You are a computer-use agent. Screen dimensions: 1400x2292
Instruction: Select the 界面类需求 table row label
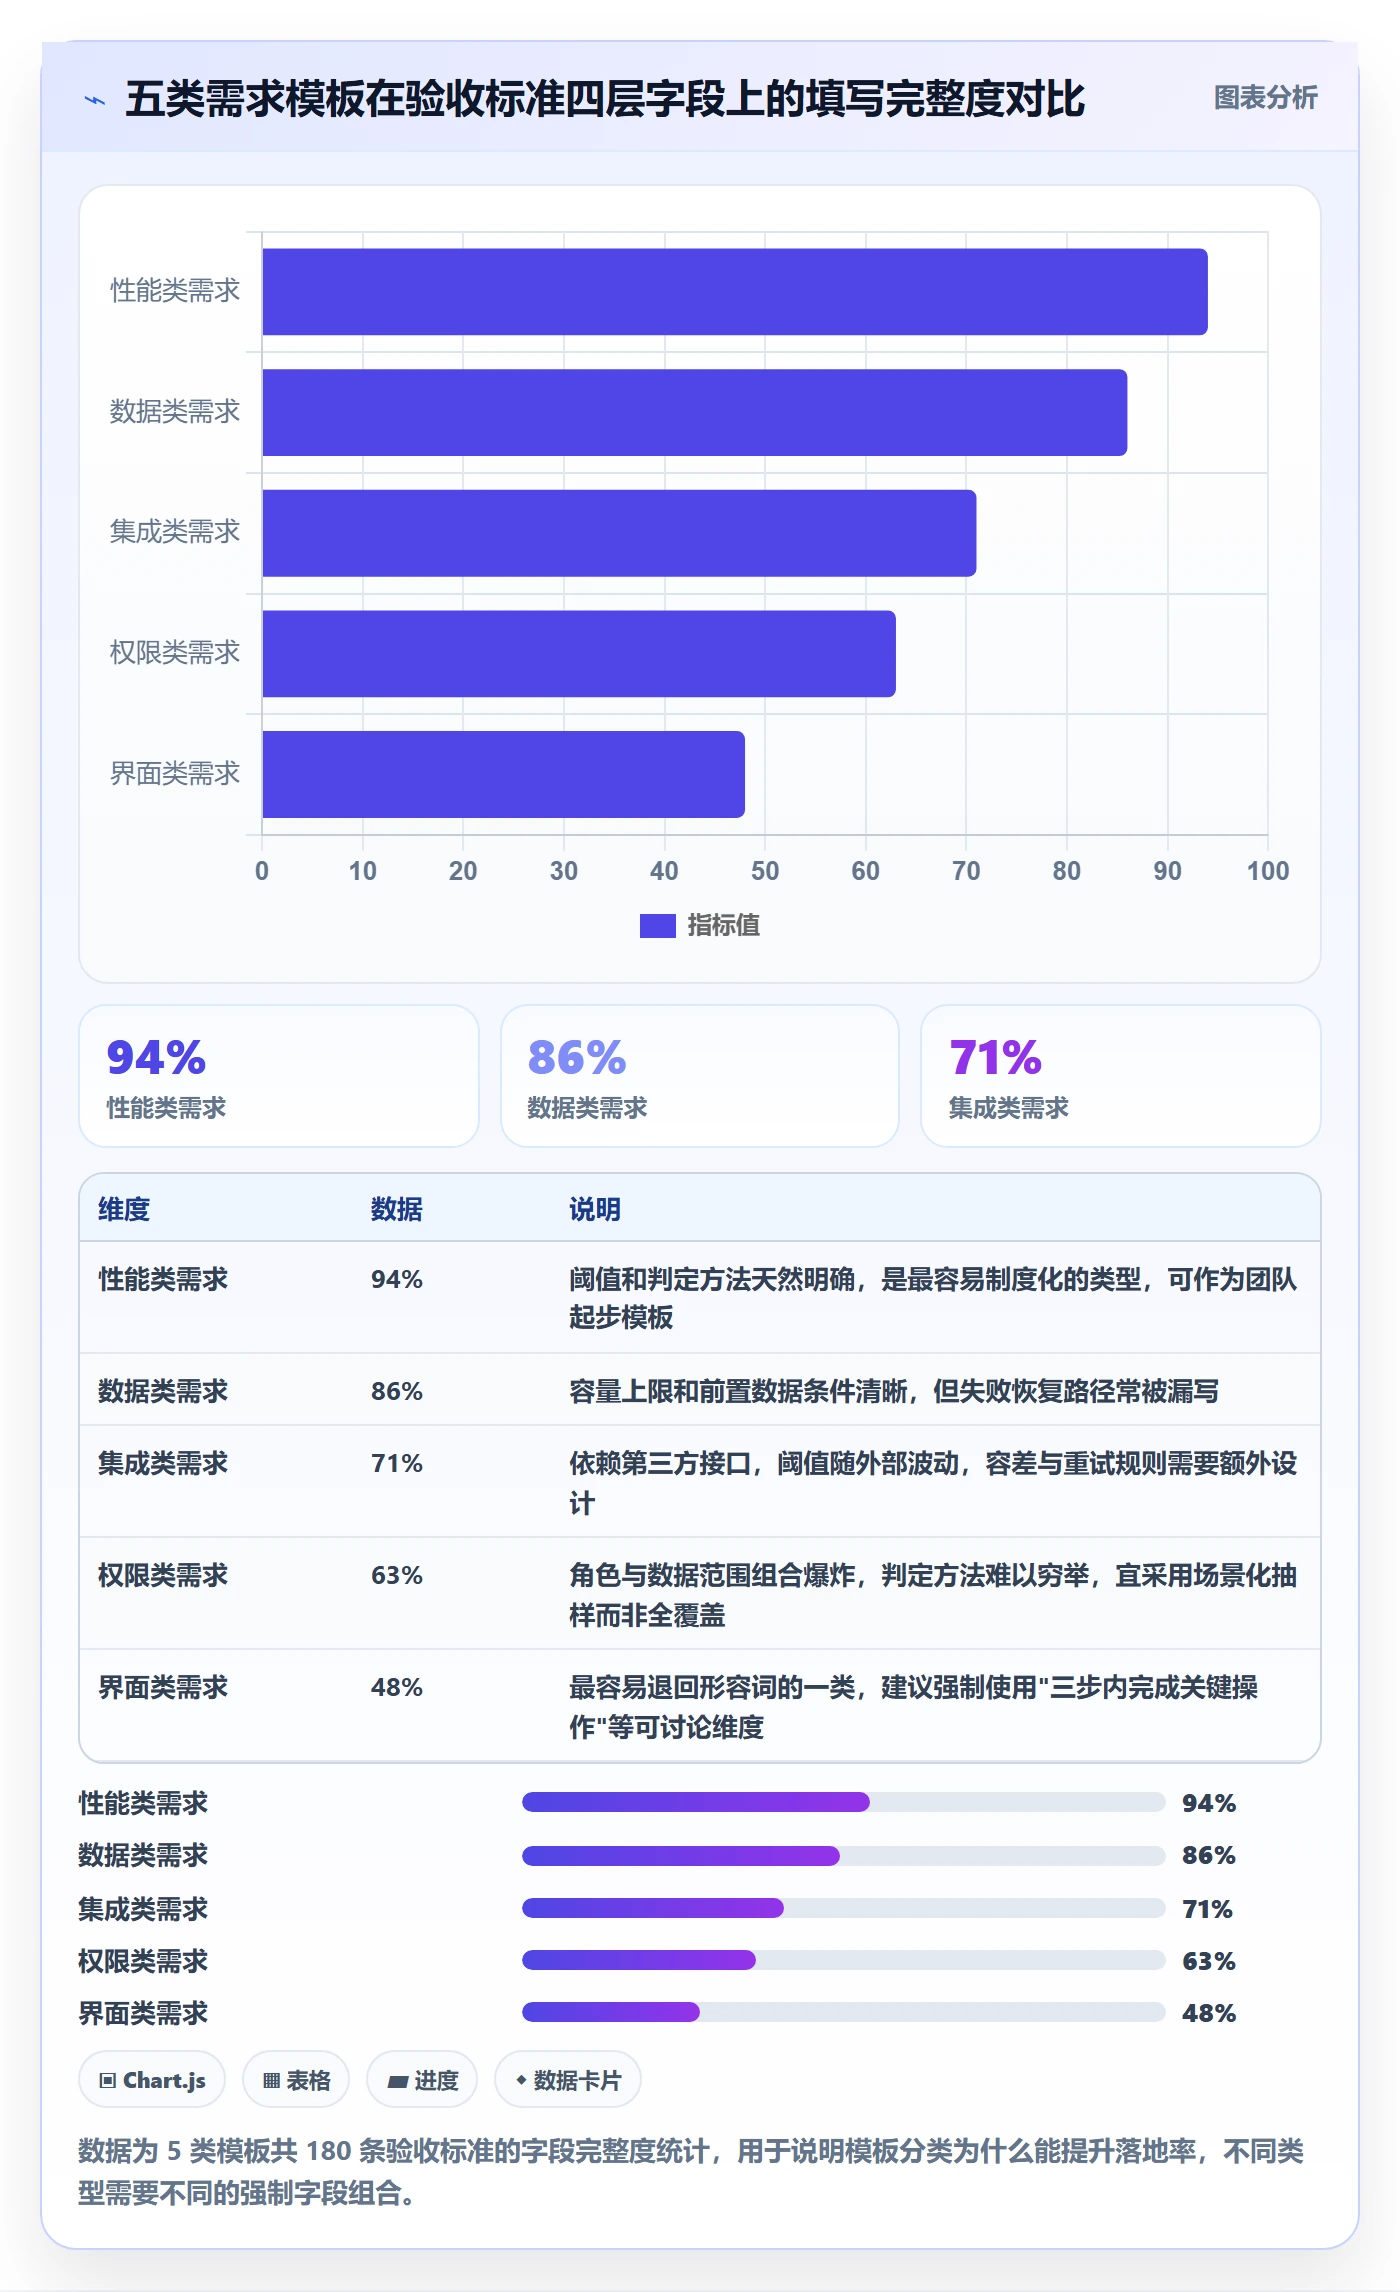[163, 1687]
